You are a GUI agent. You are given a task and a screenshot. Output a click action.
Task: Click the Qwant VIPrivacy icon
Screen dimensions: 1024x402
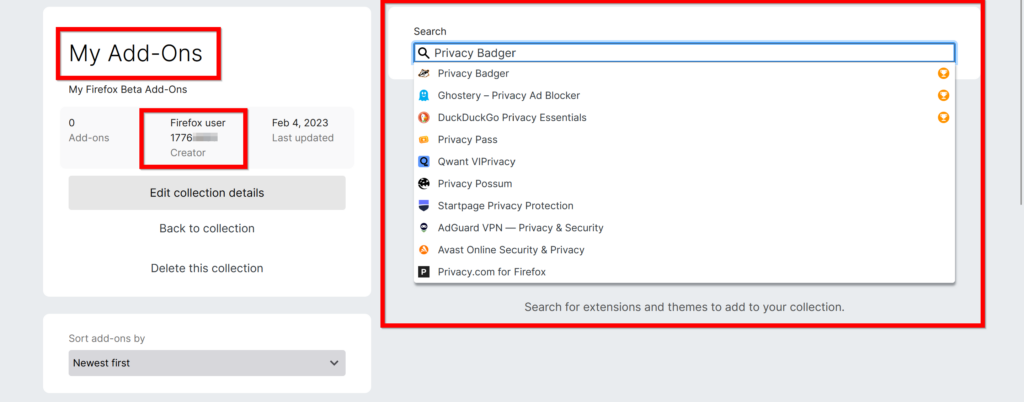(424, 162)
